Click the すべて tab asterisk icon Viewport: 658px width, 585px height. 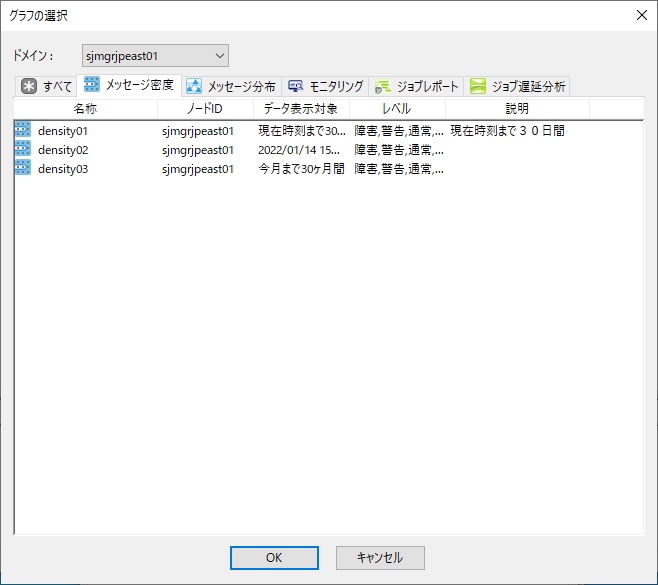pos(29,86)
